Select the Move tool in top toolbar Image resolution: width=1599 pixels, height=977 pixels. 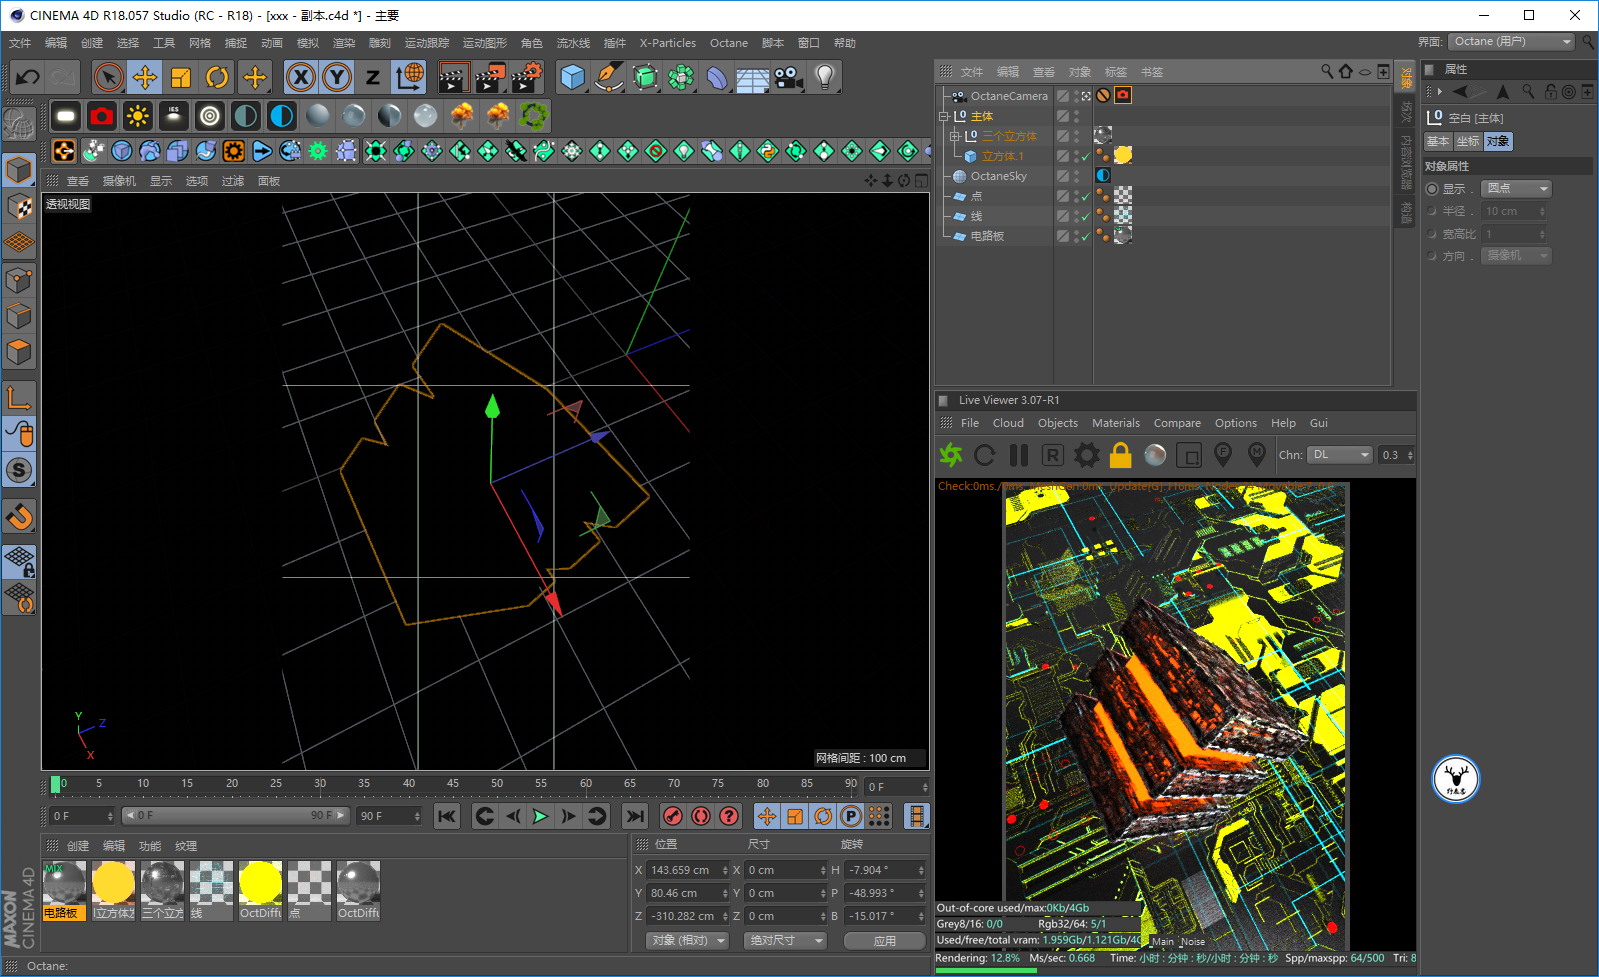click(145, 77)
